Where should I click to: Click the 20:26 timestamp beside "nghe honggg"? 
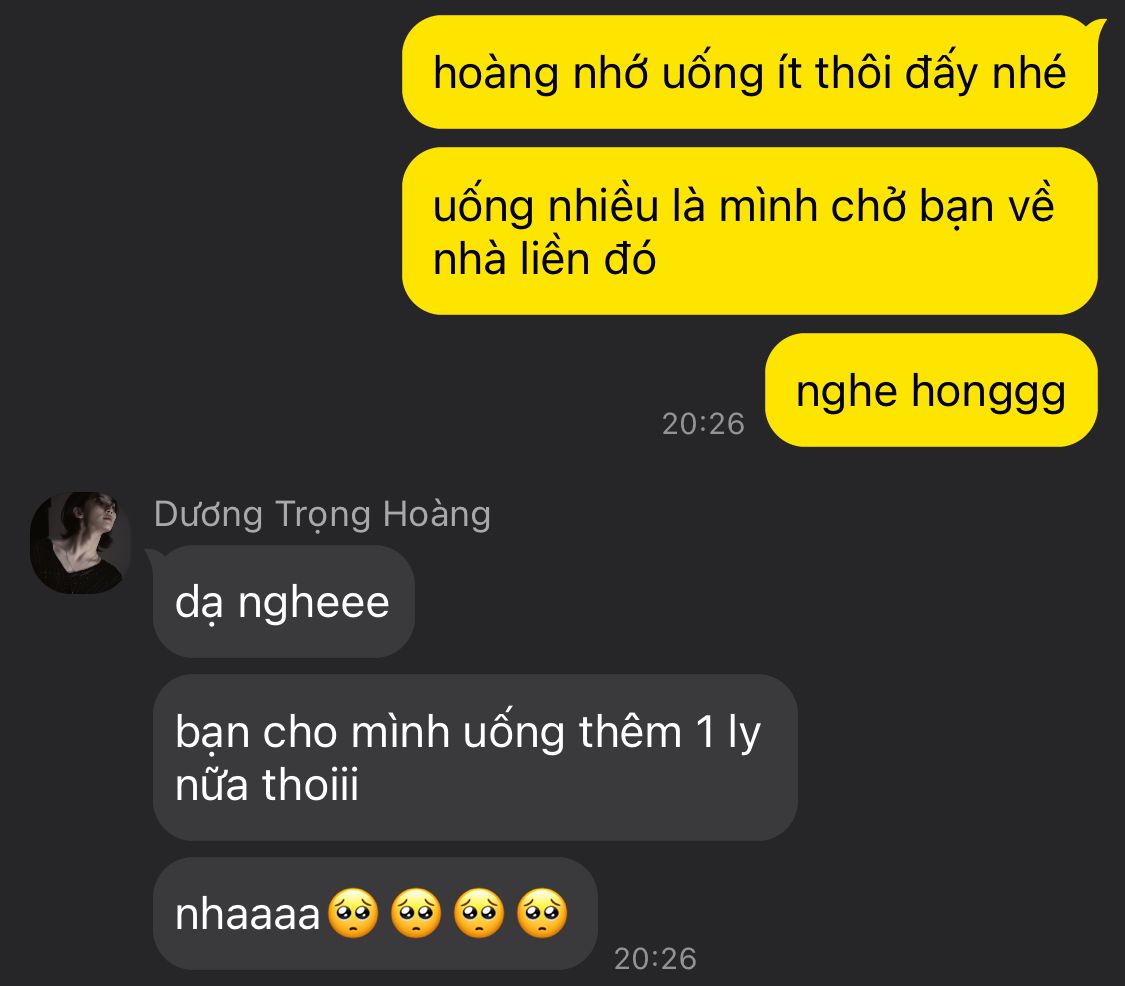(703, 423)
